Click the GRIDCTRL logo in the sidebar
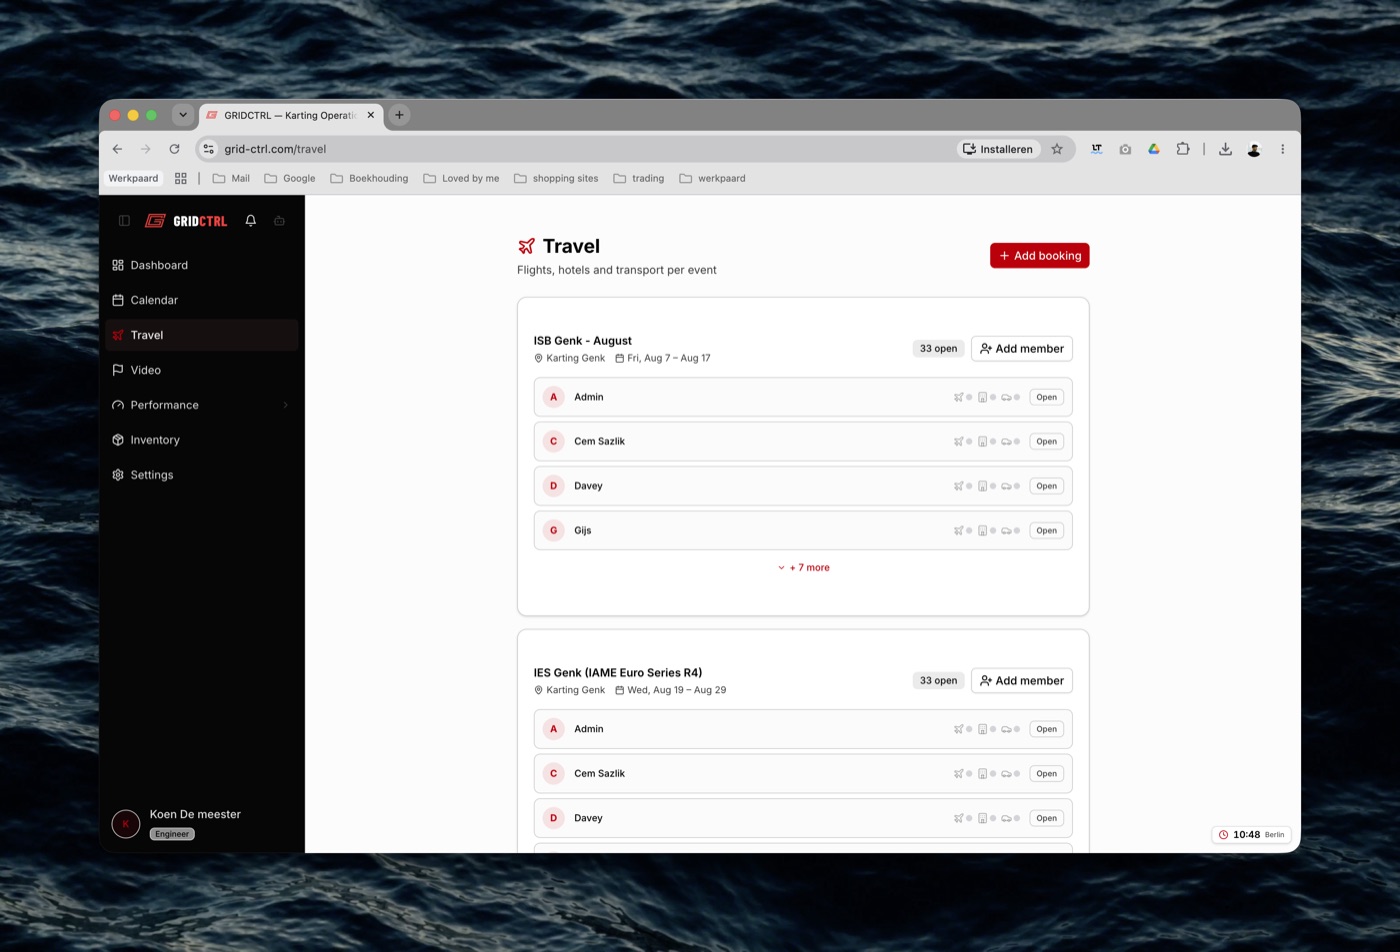1400x952 pixels. coord(186,221)
